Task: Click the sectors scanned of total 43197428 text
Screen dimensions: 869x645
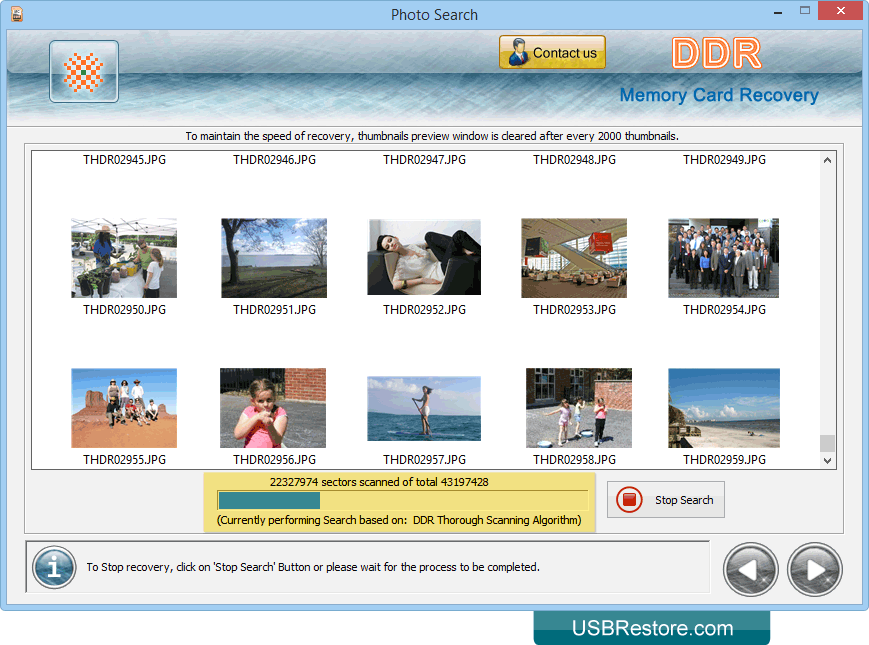Action: [379, 482]
